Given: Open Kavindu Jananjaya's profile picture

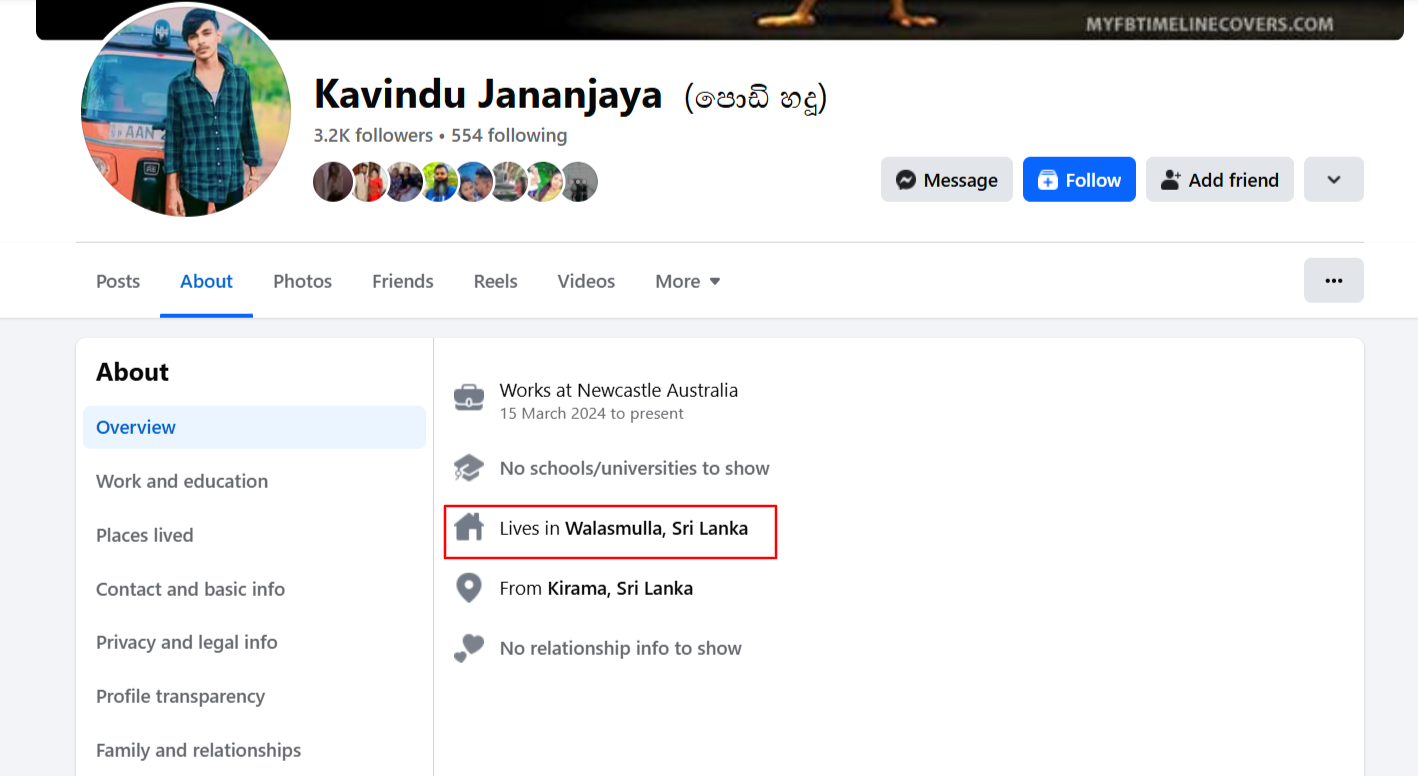Looking at the screenshot, I should [x=186, y=112].
